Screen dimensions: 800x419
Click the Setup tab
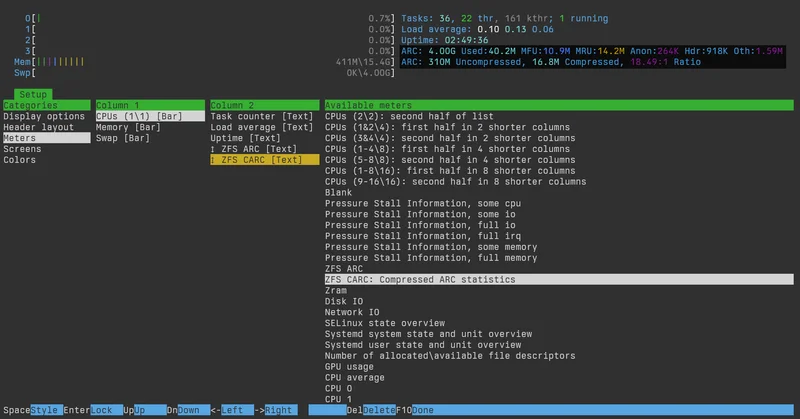coord(34,94)
